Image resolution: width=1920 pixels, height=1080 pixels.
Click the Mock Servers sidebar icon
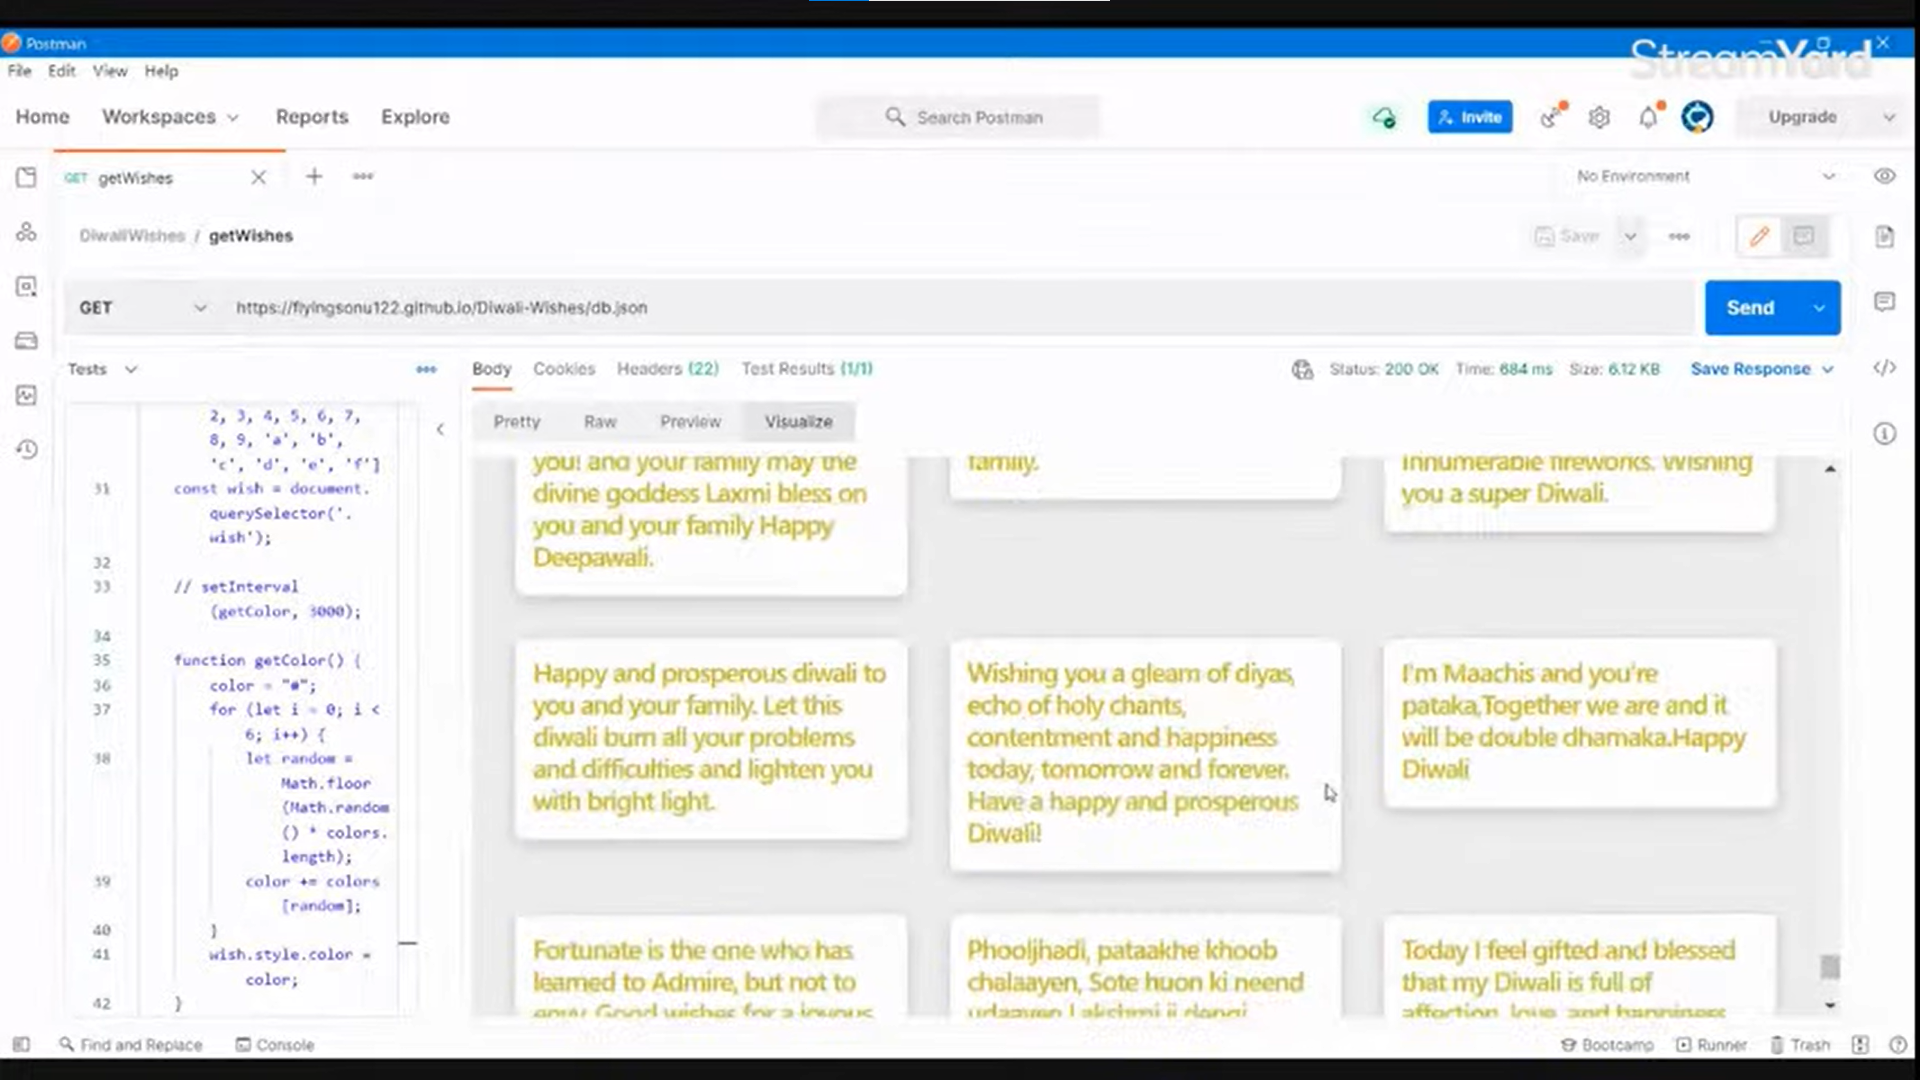pyautogui.click(x=27, y=341)
